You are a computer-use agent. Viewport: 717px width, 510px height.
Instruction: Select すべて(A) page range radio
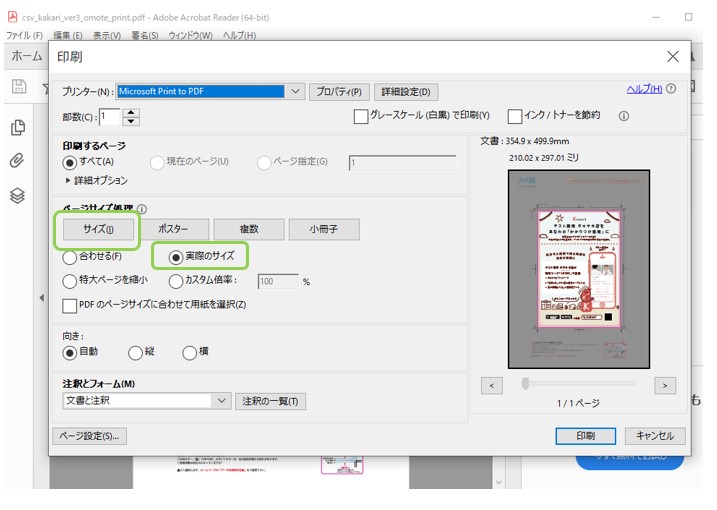click(x=70, y=162)
